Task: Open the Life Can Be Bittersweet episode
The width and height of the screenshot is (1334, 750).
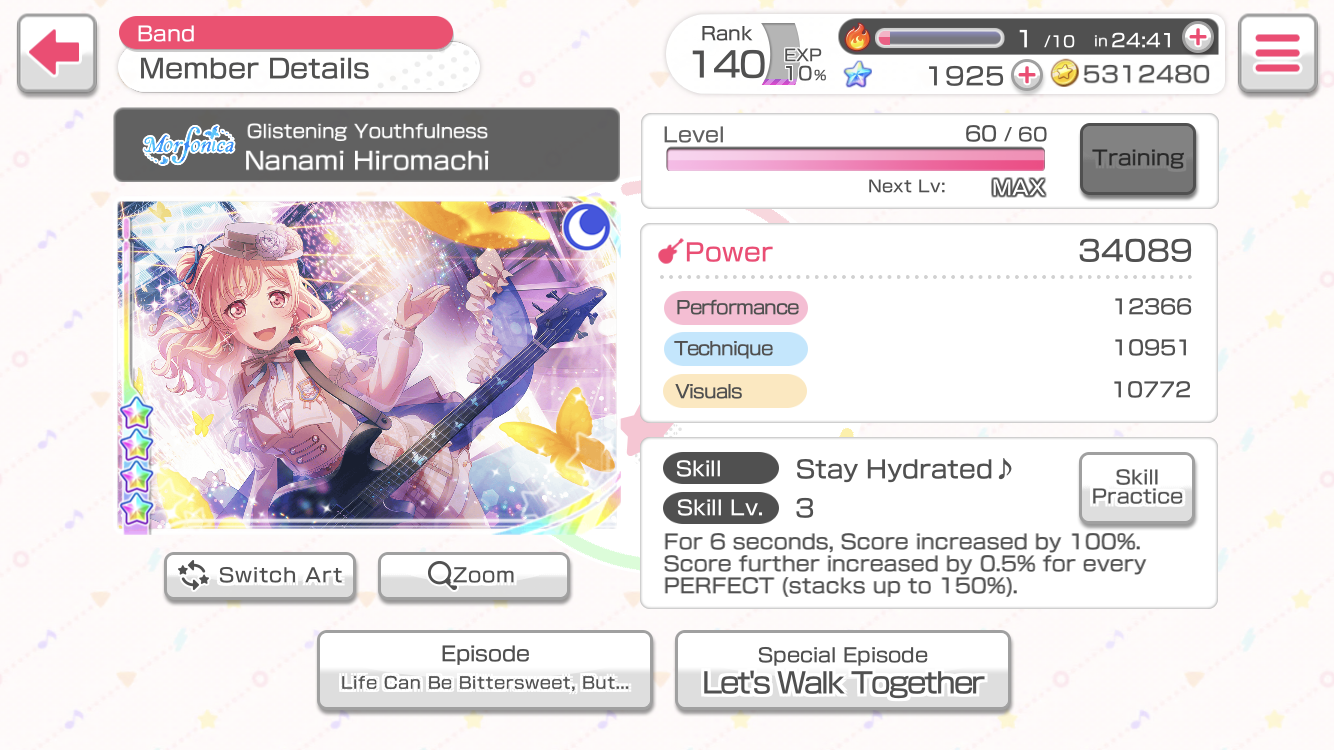Action: point(485,669)
